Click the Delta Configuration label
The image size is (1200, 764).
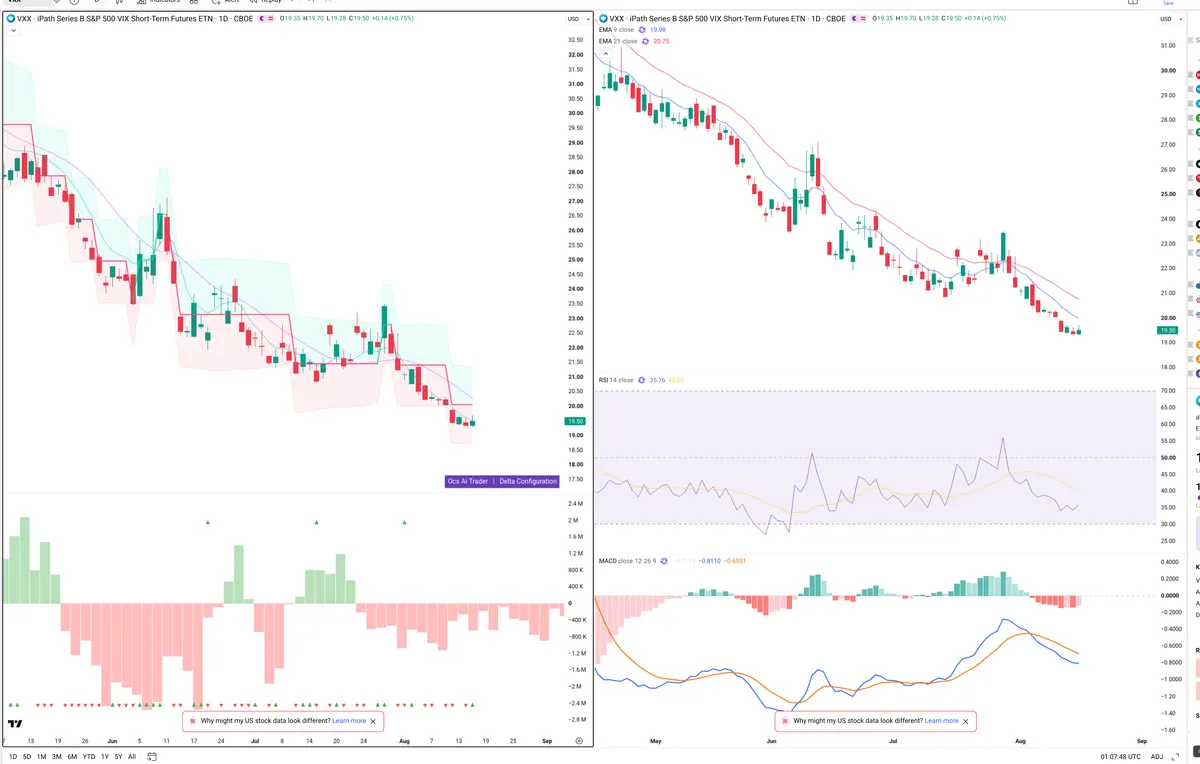(x=528, y=481)
